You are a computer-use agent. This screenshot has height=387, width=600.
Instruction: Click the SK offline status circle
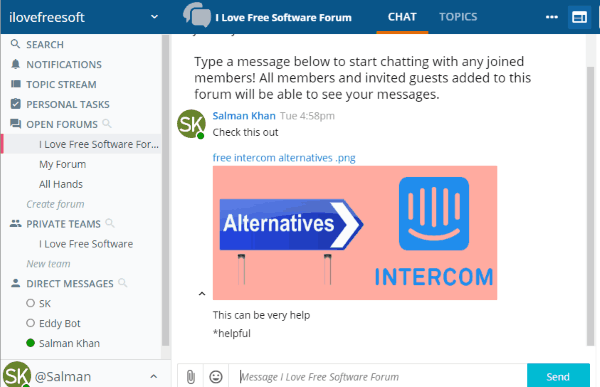click(x=31, y=303)
